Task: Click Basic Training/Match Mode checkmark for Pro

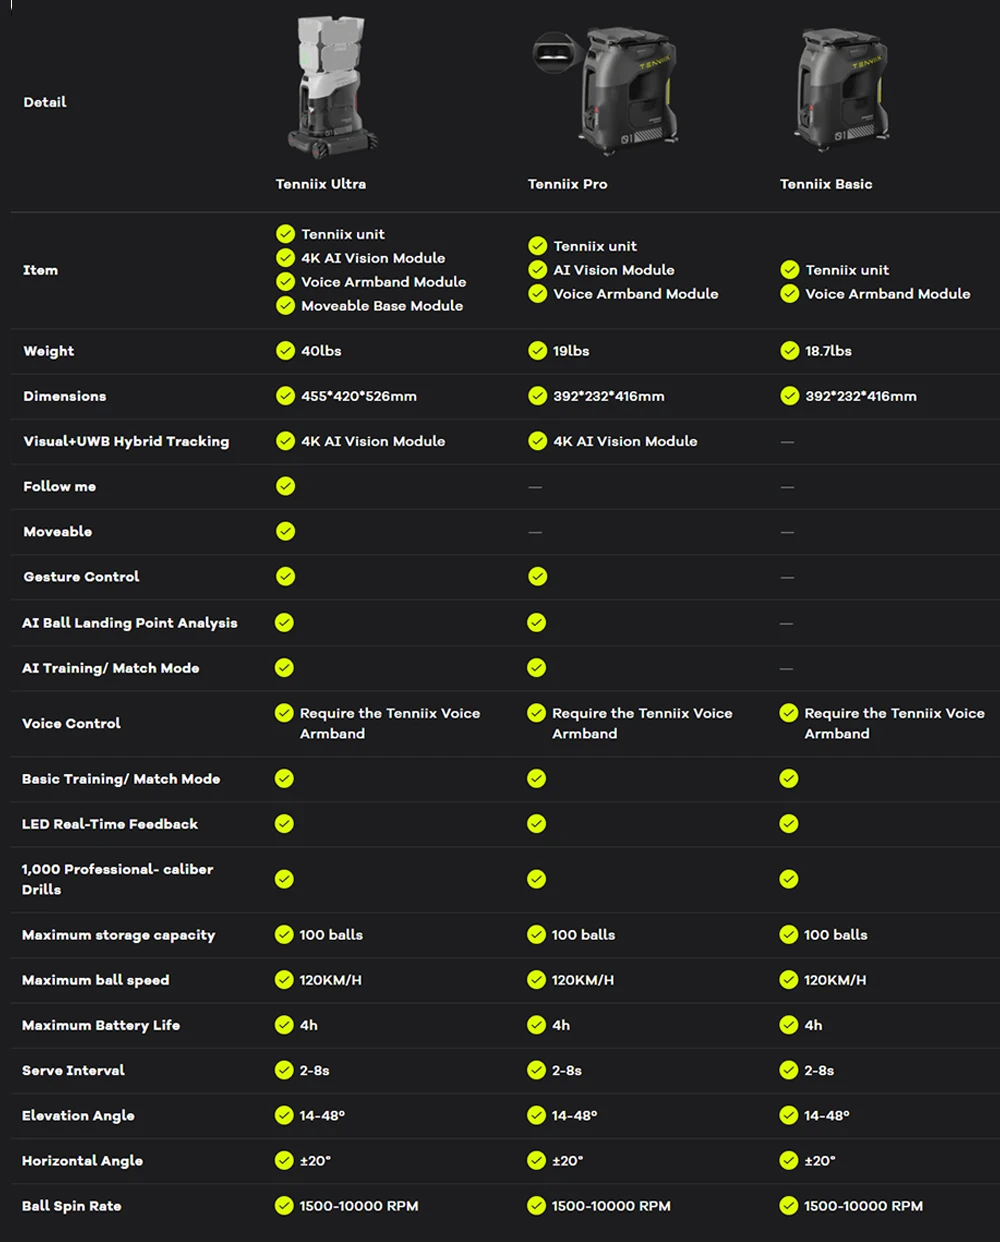Action: [537, 778]
